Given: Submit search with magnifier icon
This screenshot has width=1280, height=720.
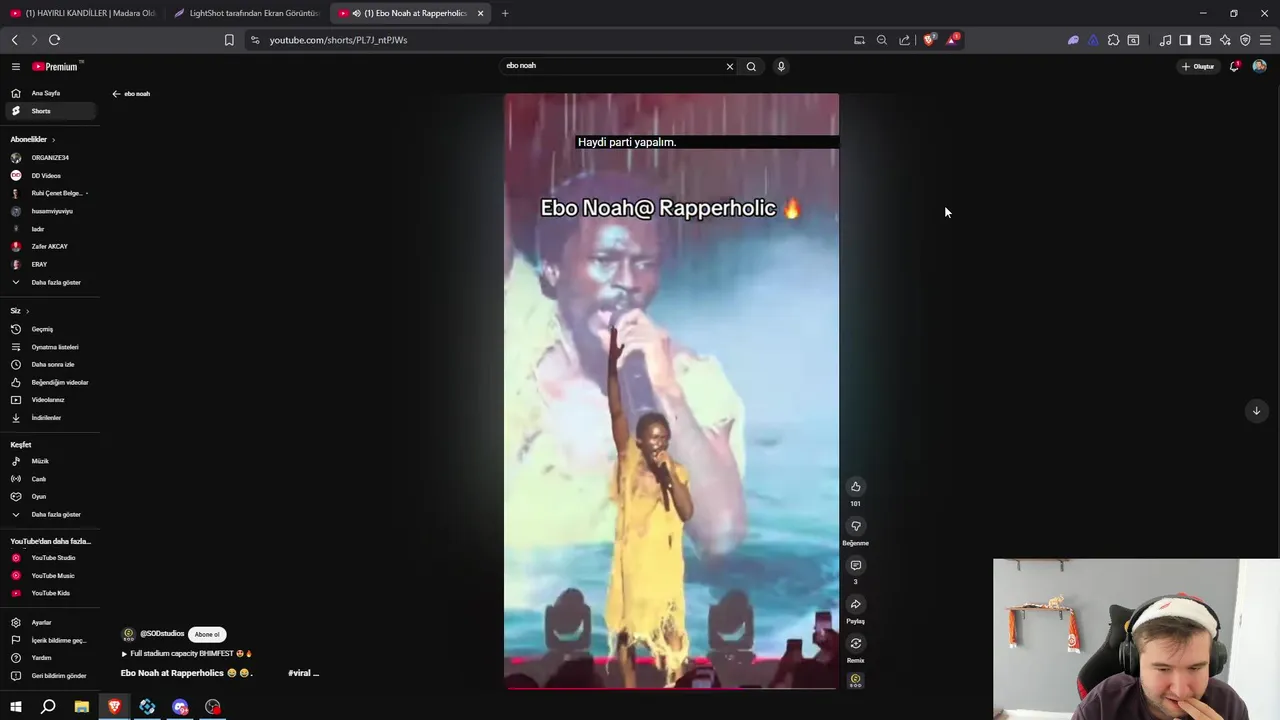Looking at the screenshot, I should [x=751, y=66].
